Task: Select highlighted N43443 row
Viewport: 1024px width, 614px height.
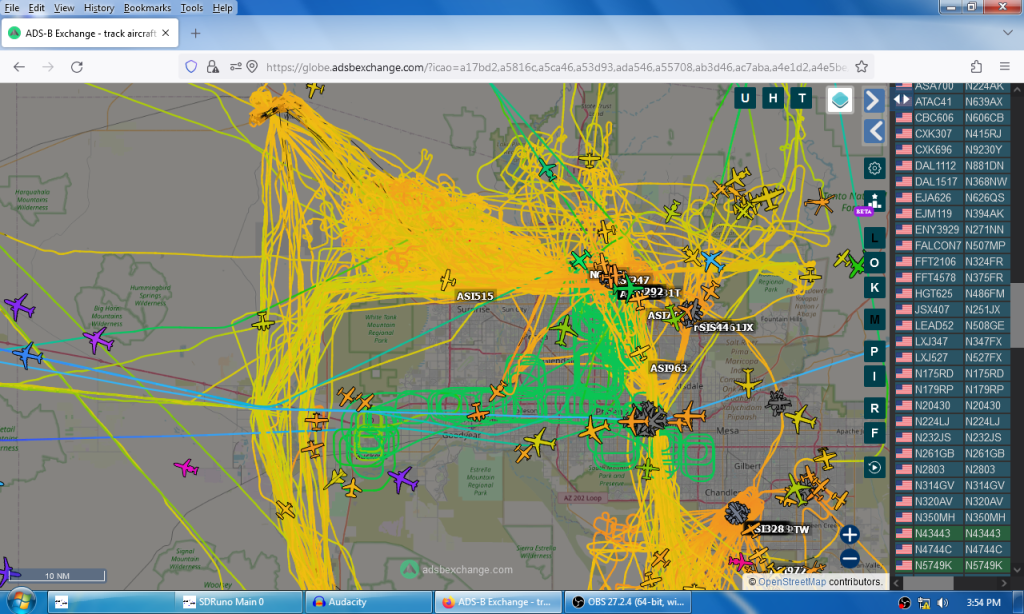Action: (952, 534)
